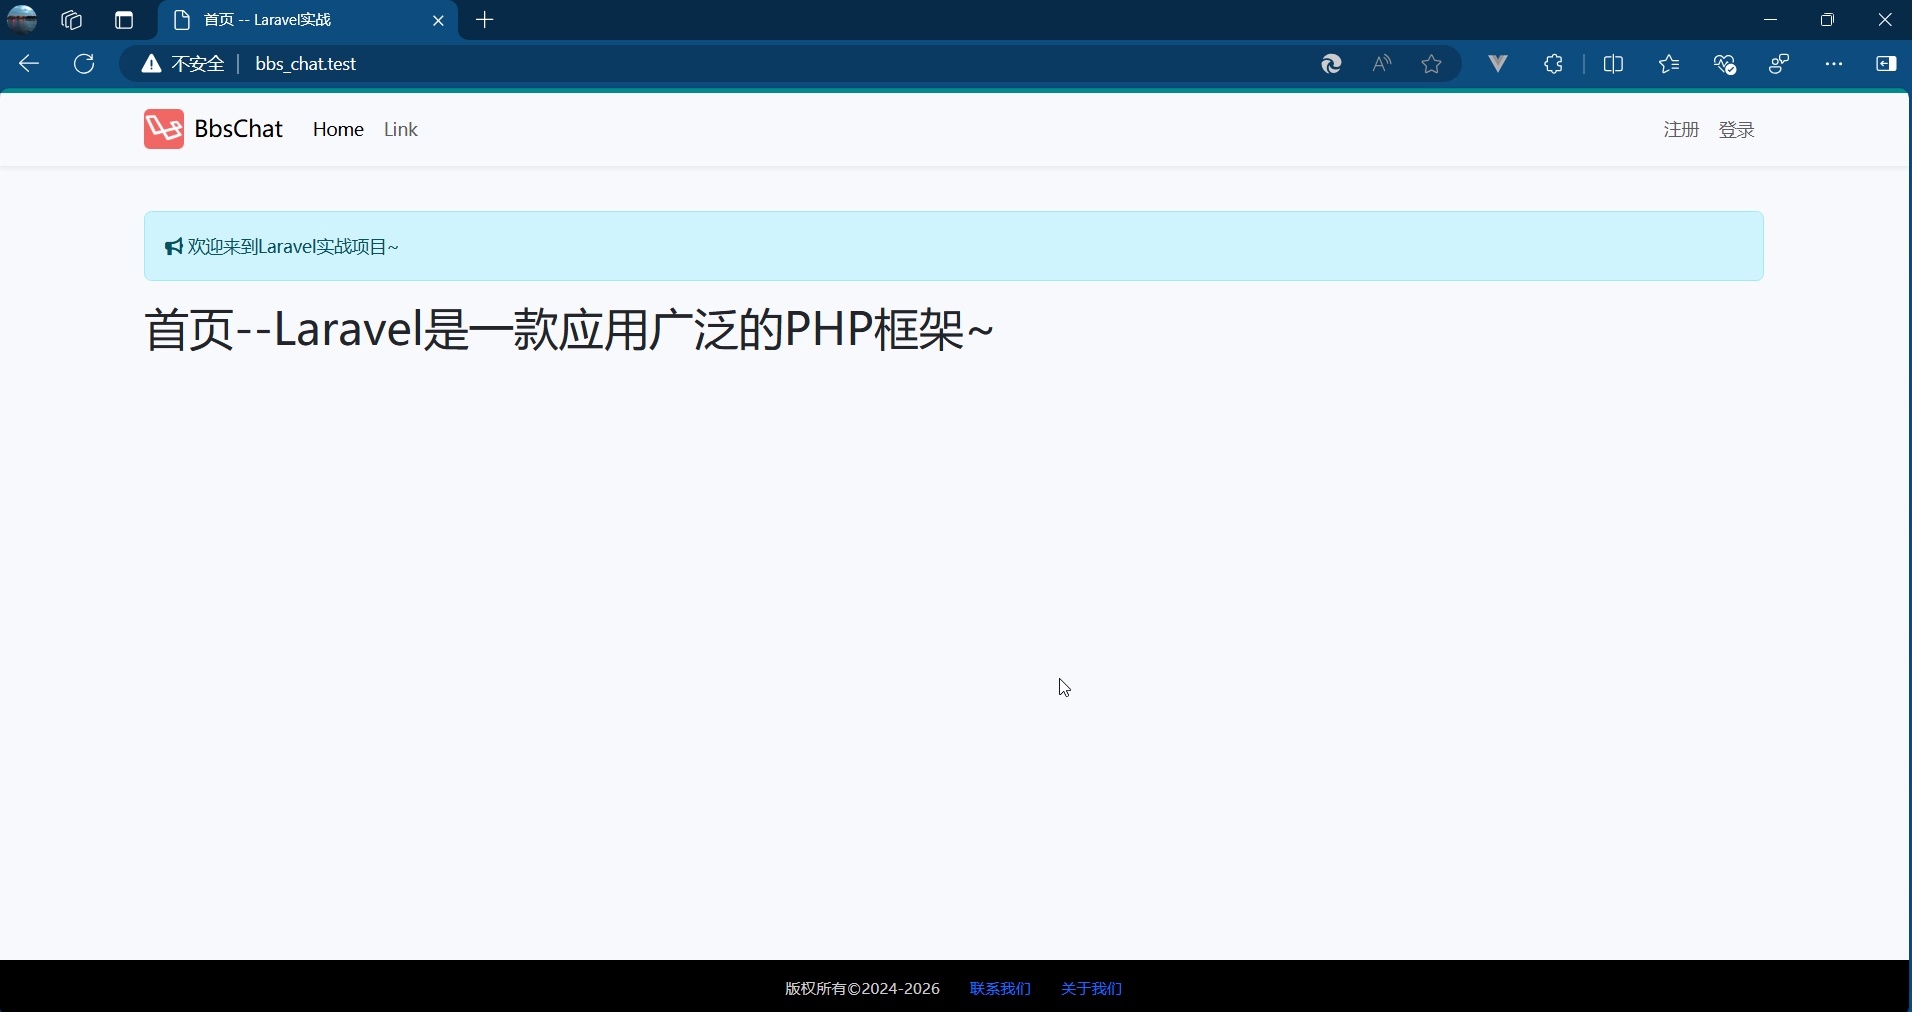Restore down the browser window
Image resolution: width=1912 pixels, height=1012 pixels.
point(1828,20)
